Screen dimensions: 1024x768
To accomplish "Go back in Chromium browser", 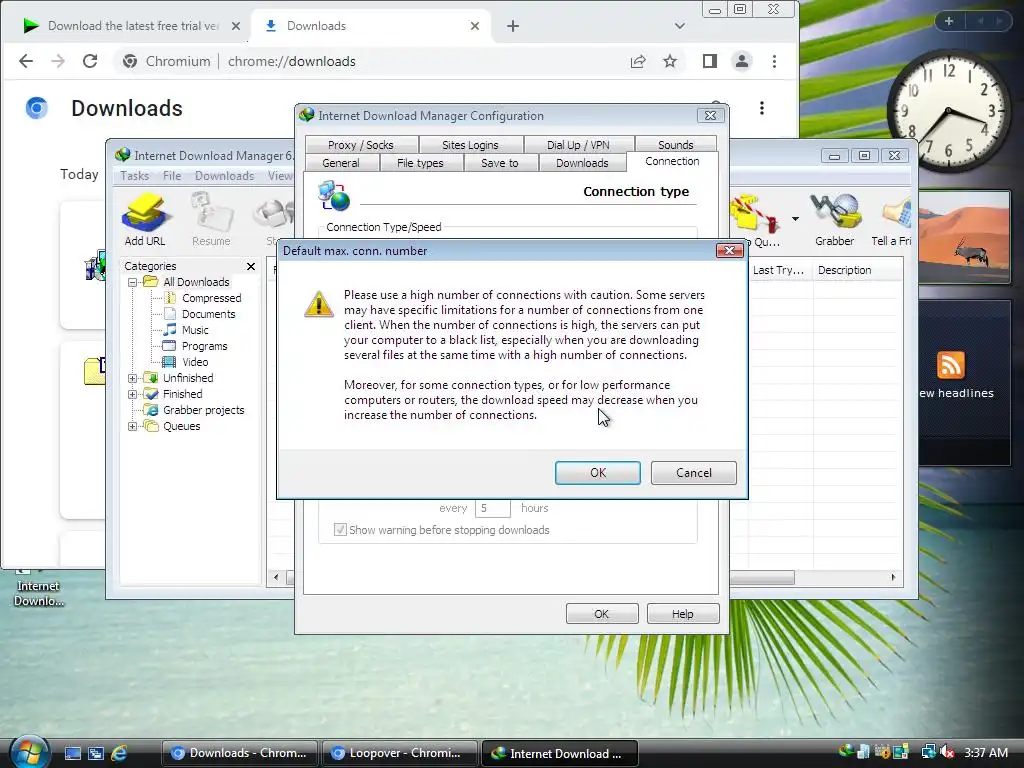I will click(25, 61).
